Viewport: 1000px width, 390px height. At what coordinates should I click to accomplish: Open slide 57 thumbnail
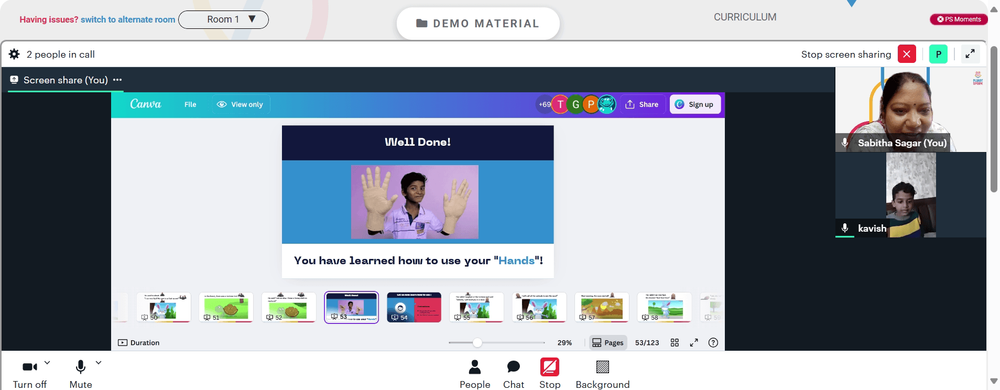coord(601,308)
